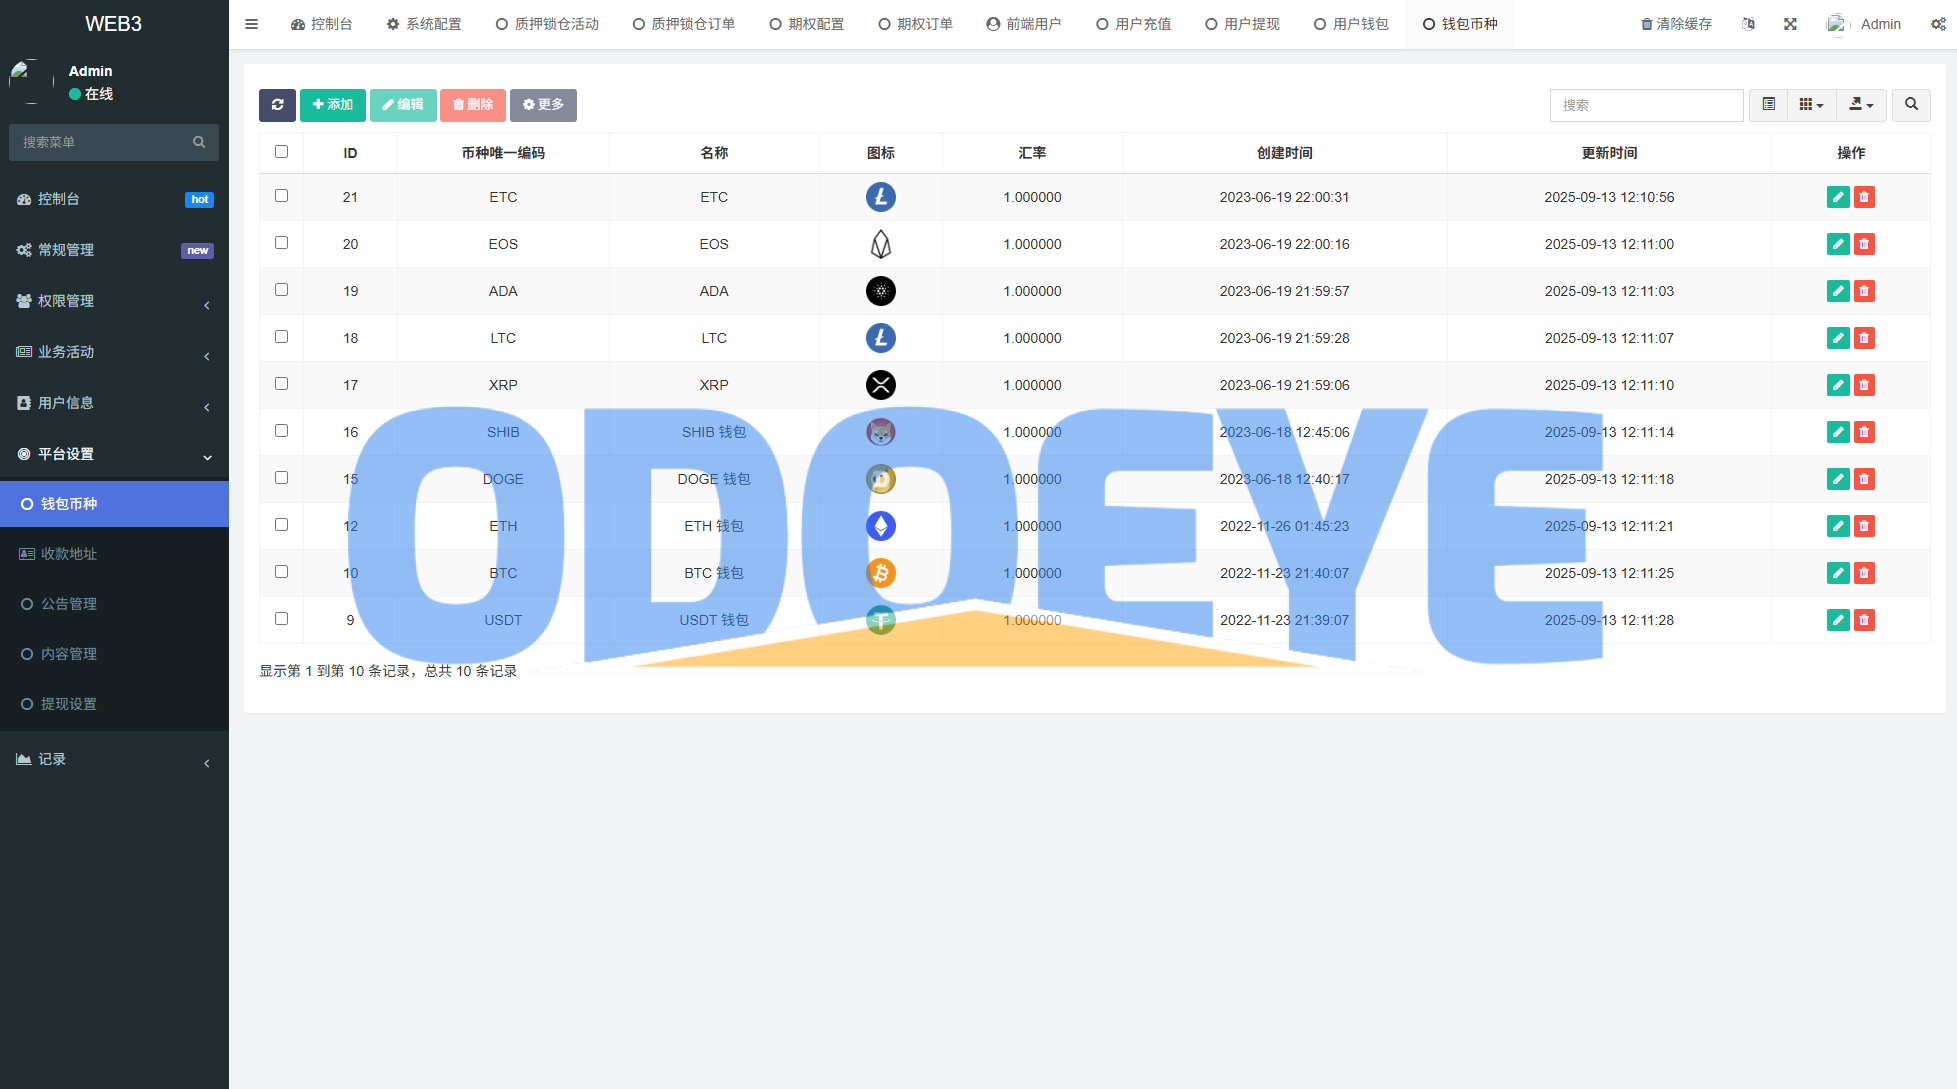The height and width of the screenshot is (1089, 1957).
Task: Check the checkbox for ADA row
Action: pyautogui.click(x=281, y=290)
